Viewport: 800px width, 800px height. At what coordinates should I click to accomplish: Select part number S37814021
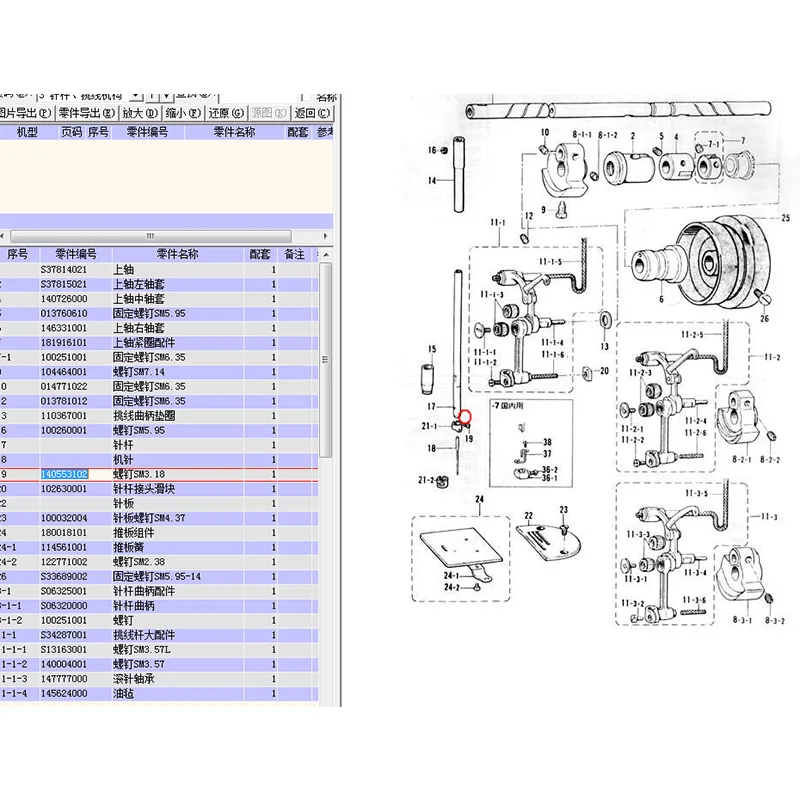click(64, 269)
